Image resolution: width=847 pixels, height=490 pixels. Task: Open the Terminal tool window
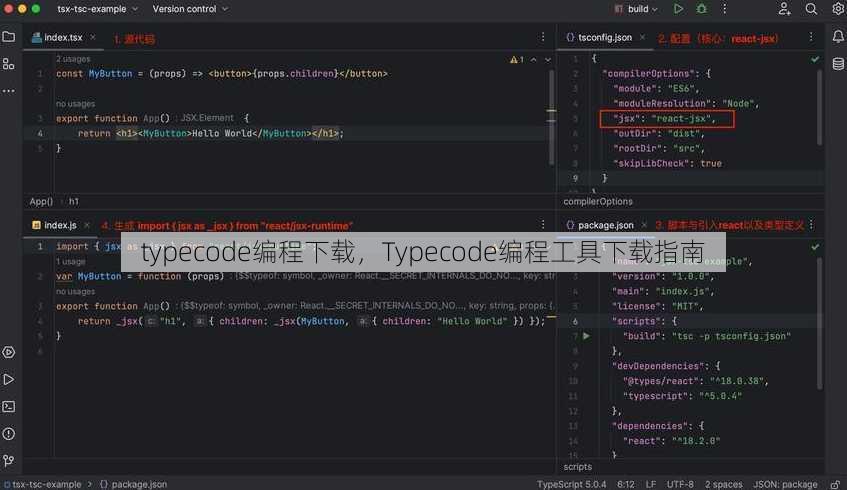click(x=9, y=406)
